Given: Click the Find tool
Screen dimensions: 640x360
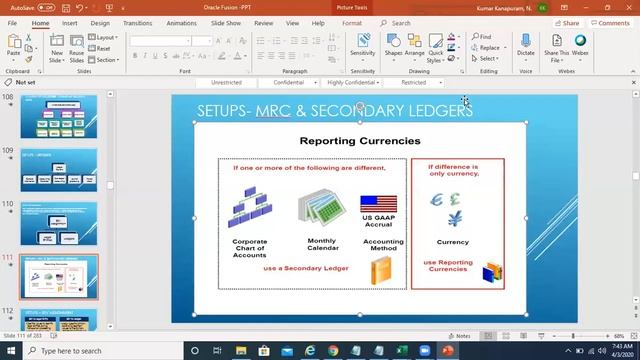Looking at the screenshot, I should (482, 37).
